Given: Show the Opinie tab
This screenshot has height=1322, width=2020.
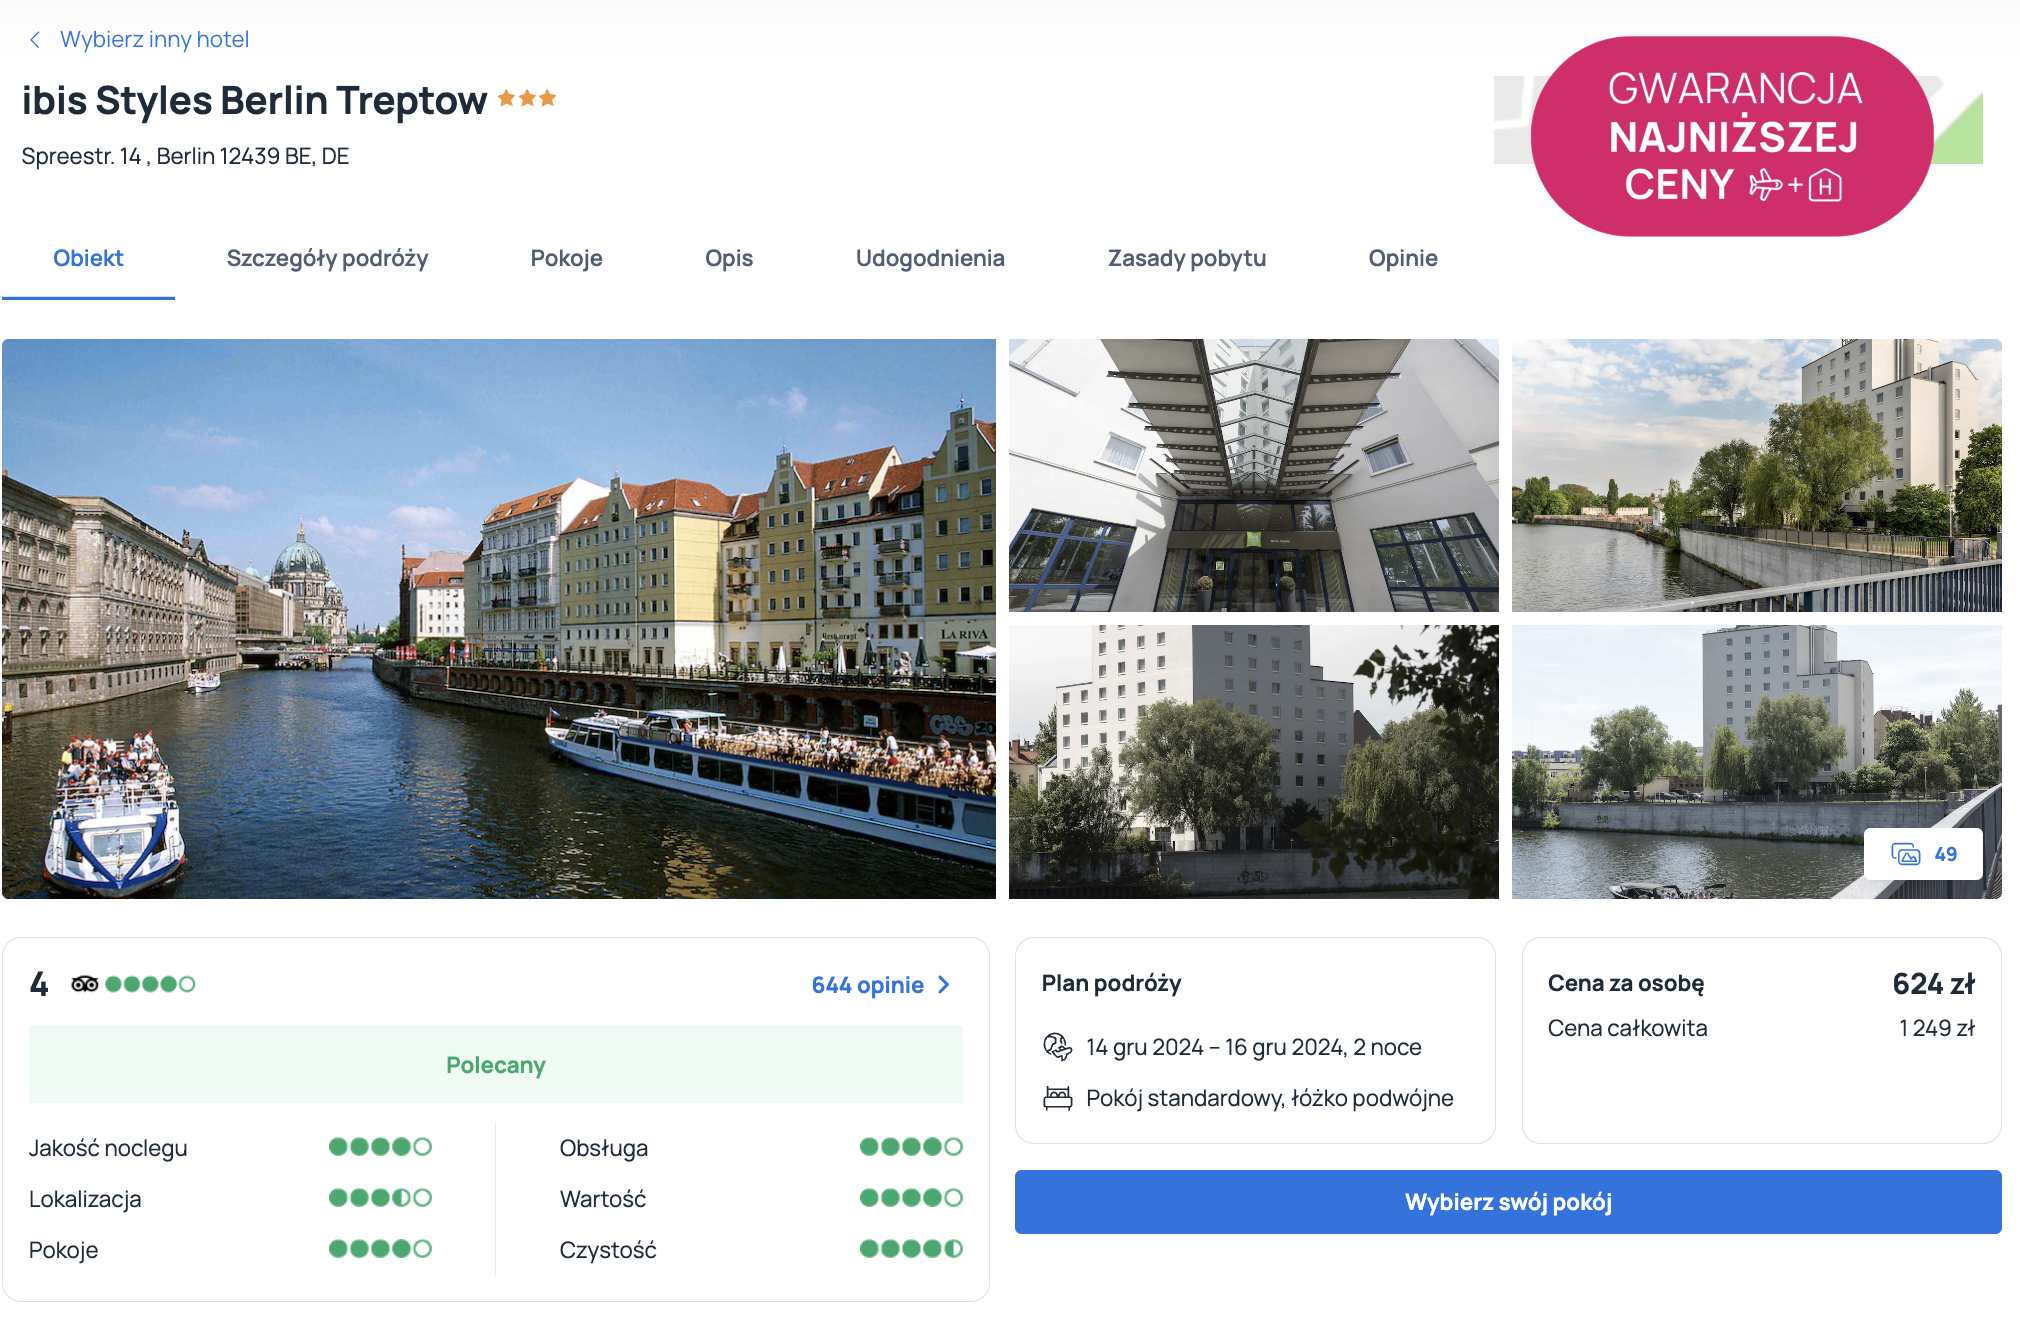Looking at the screenshot, I should point(1403,258).
